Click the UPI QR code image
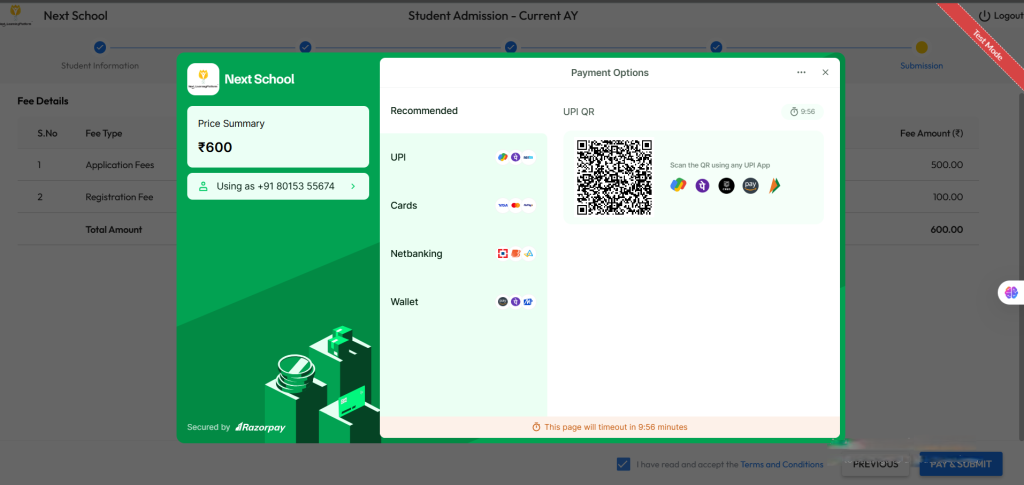This screenshot has height=485, width=1024. point(615,177)
